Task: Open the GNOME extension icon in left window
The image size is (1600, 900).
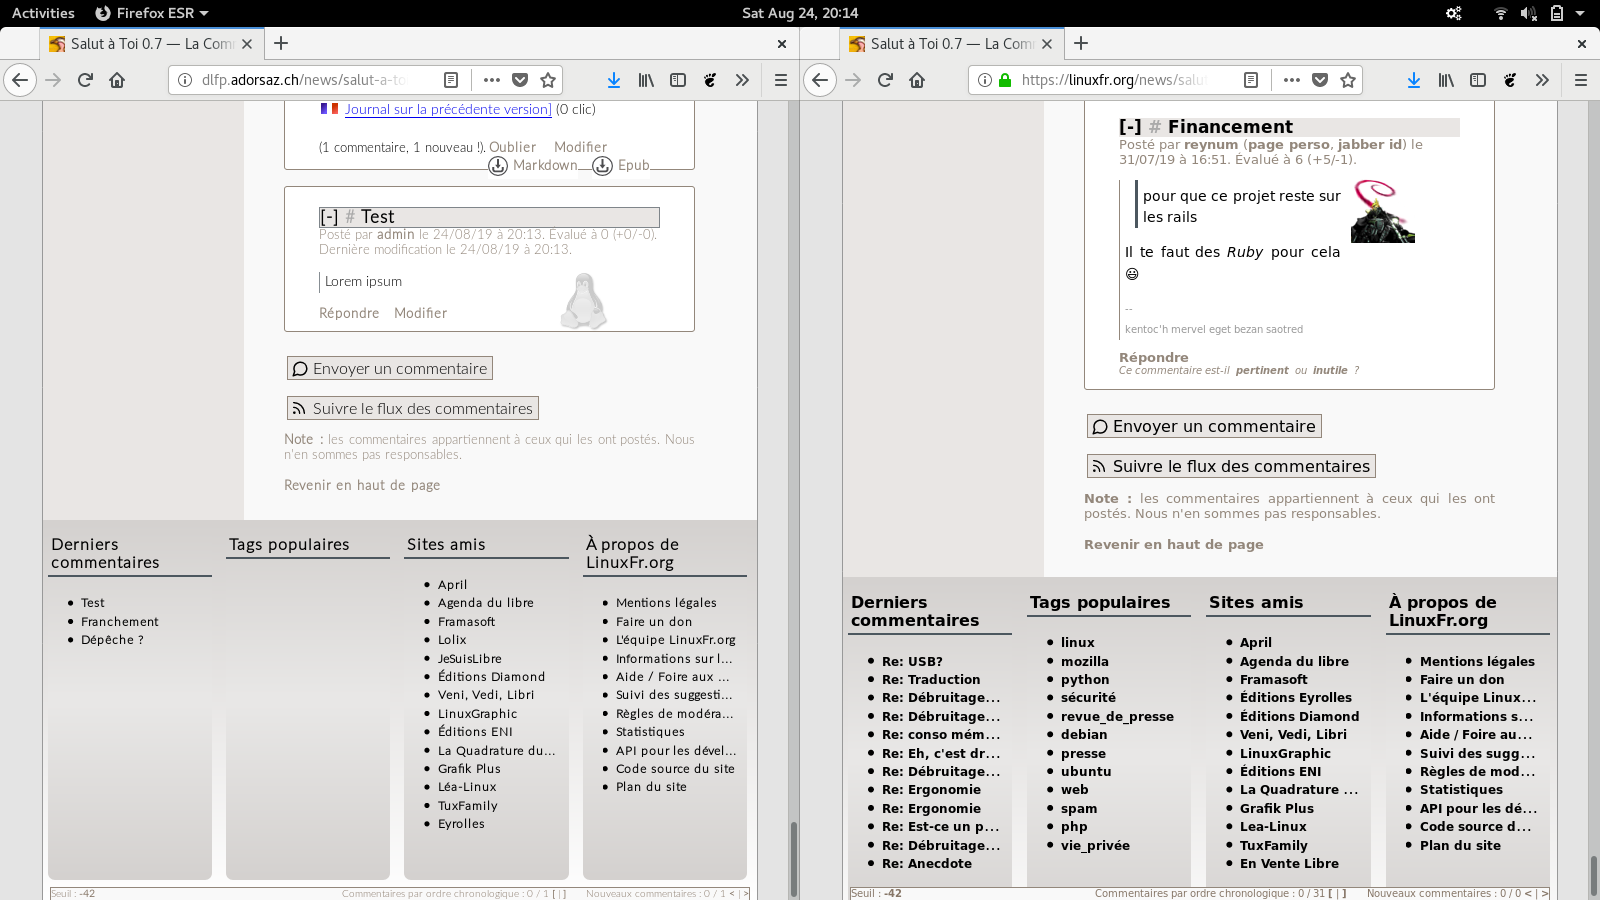Action: 710,80
